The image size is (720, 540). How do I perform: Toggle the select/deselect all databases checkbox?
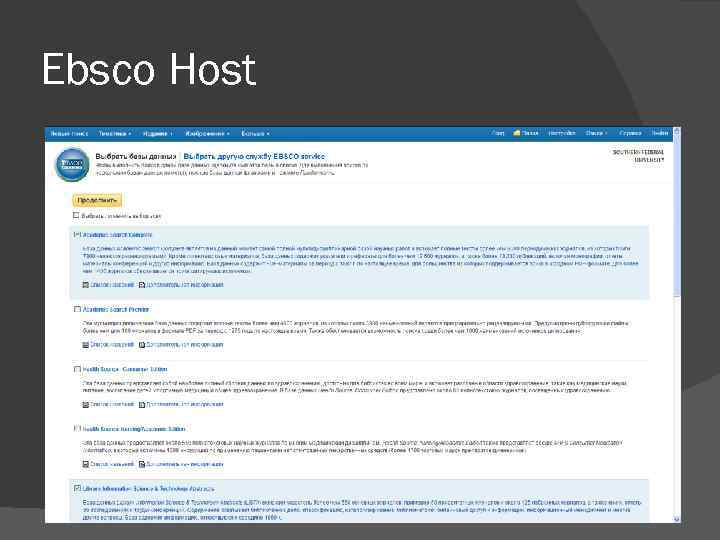(76, 215)
